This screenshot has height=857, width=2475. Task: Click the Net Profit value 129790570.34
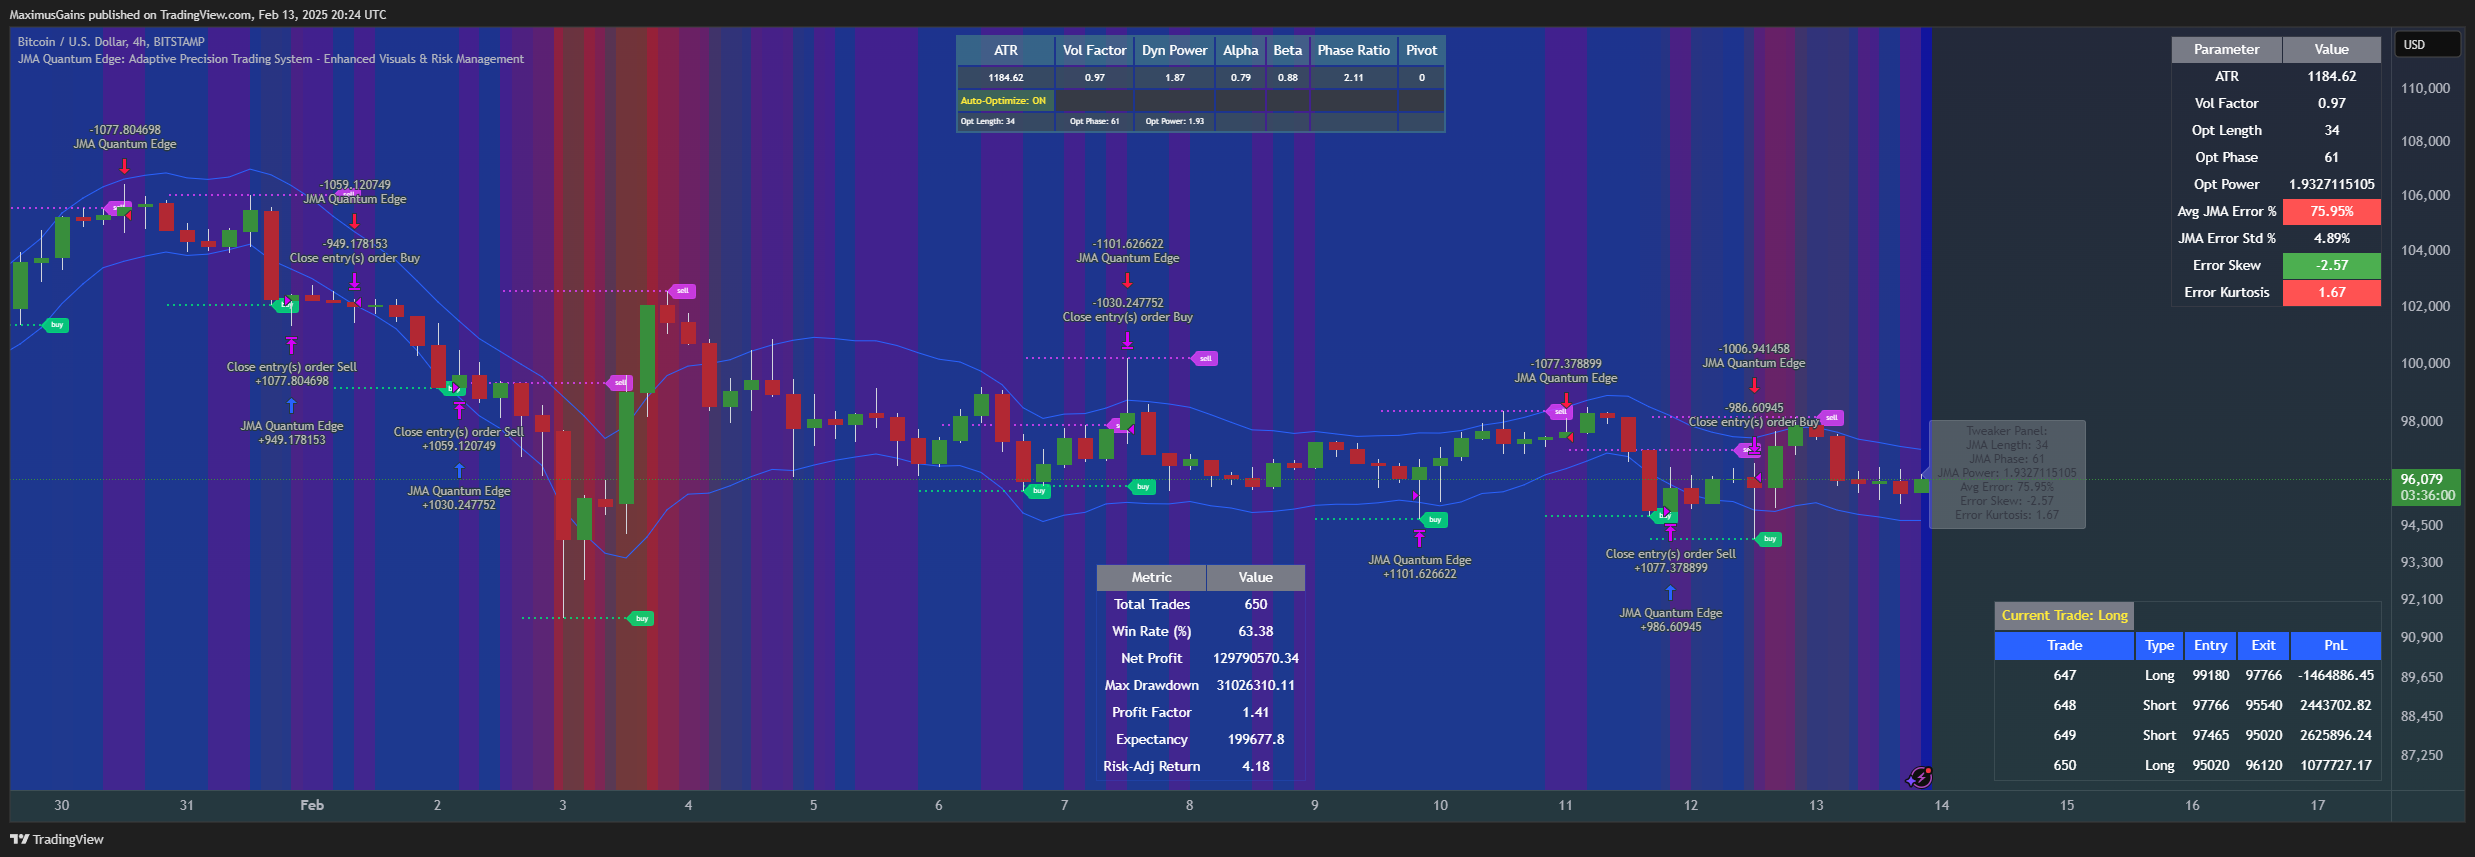1255,658
